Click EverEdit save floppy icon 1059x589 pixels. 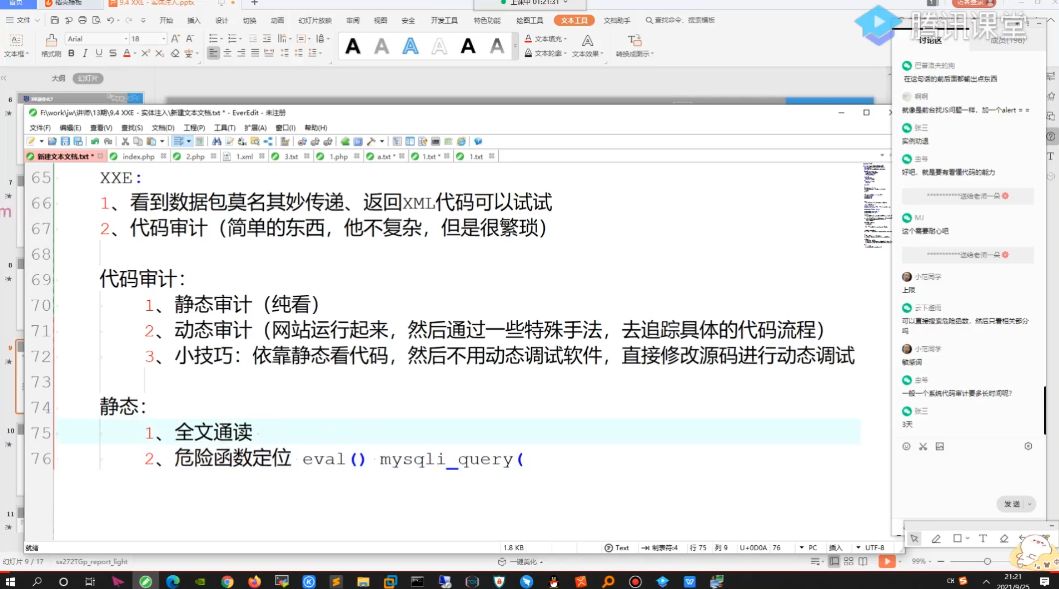point(65,141)
